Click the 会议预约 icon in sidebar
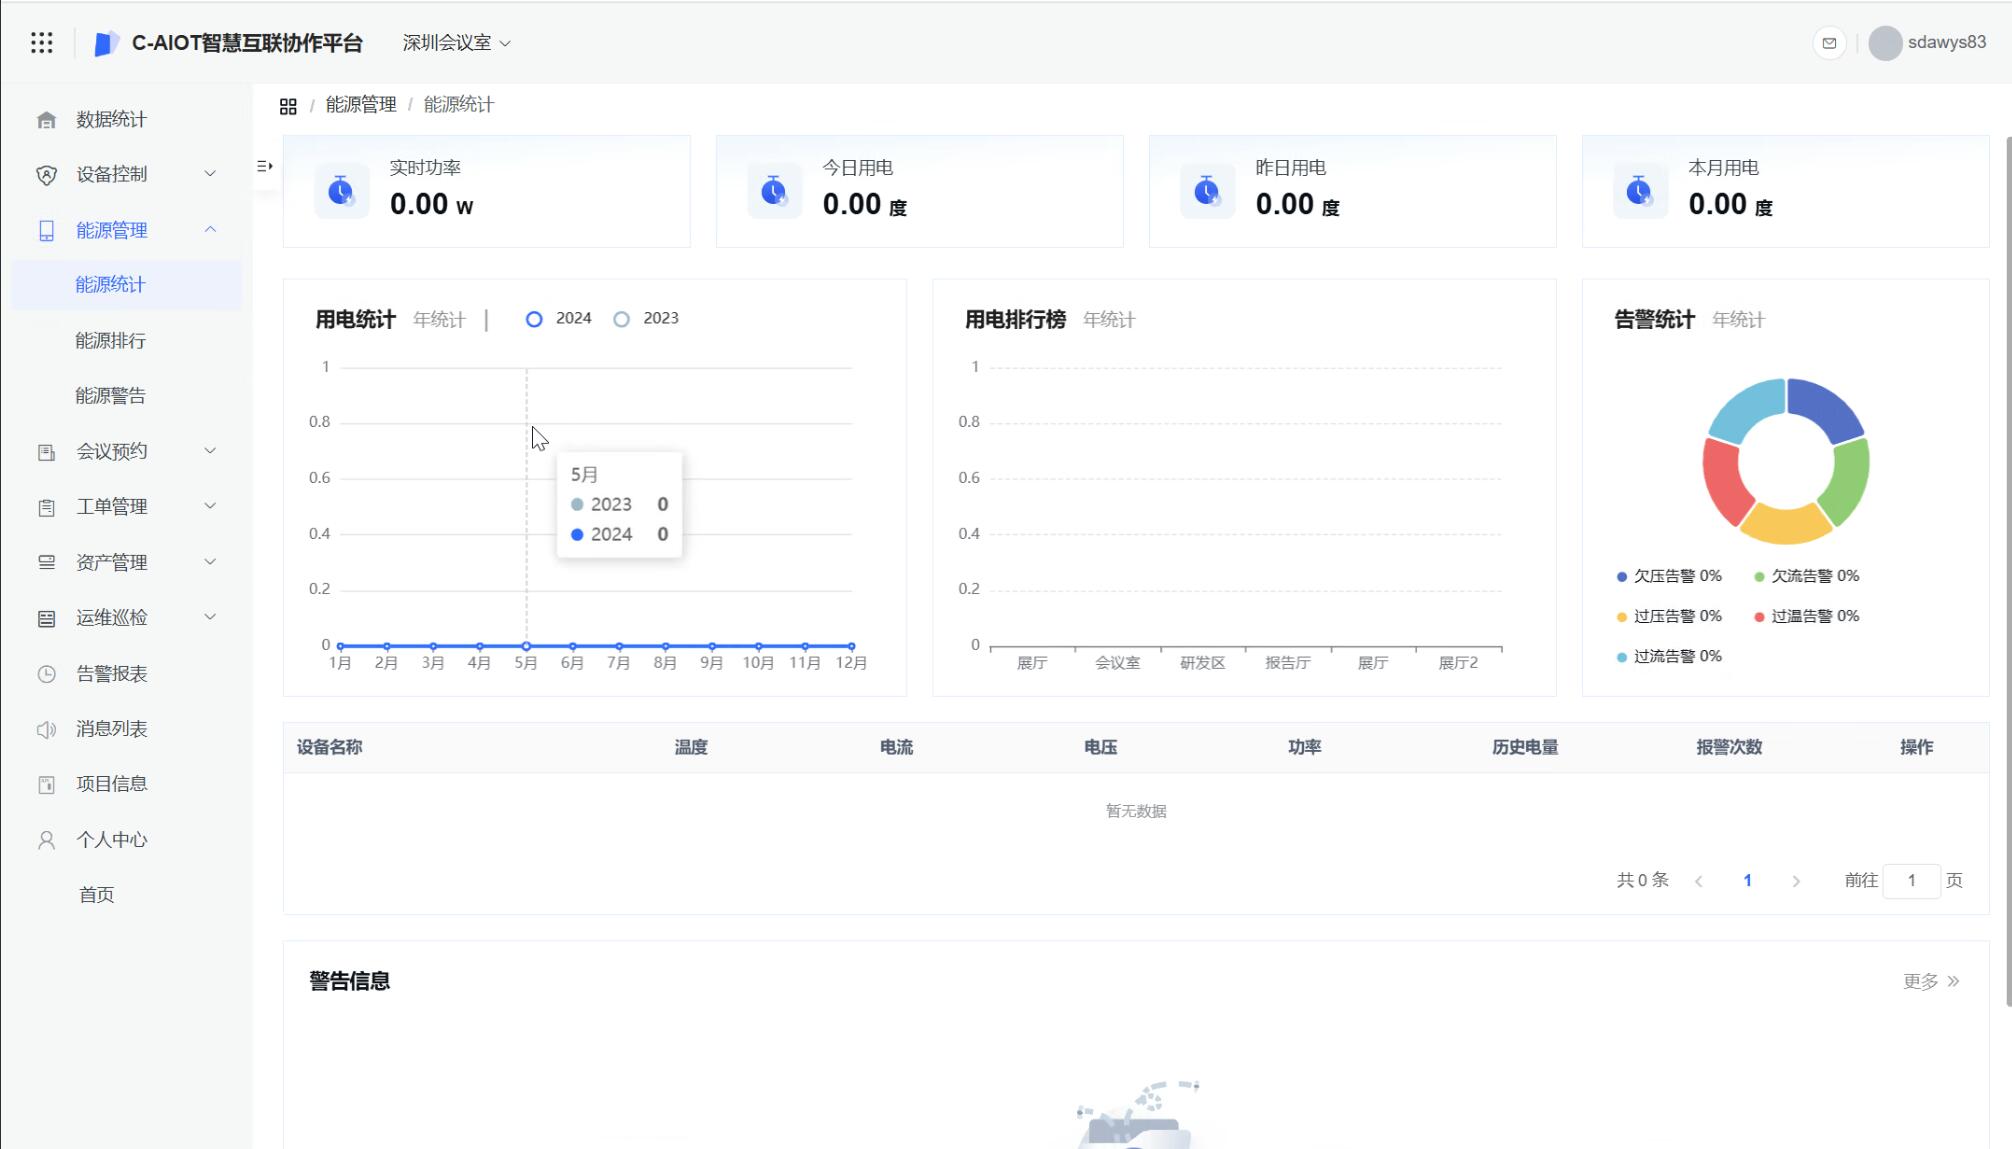 (x=46, y=452)
